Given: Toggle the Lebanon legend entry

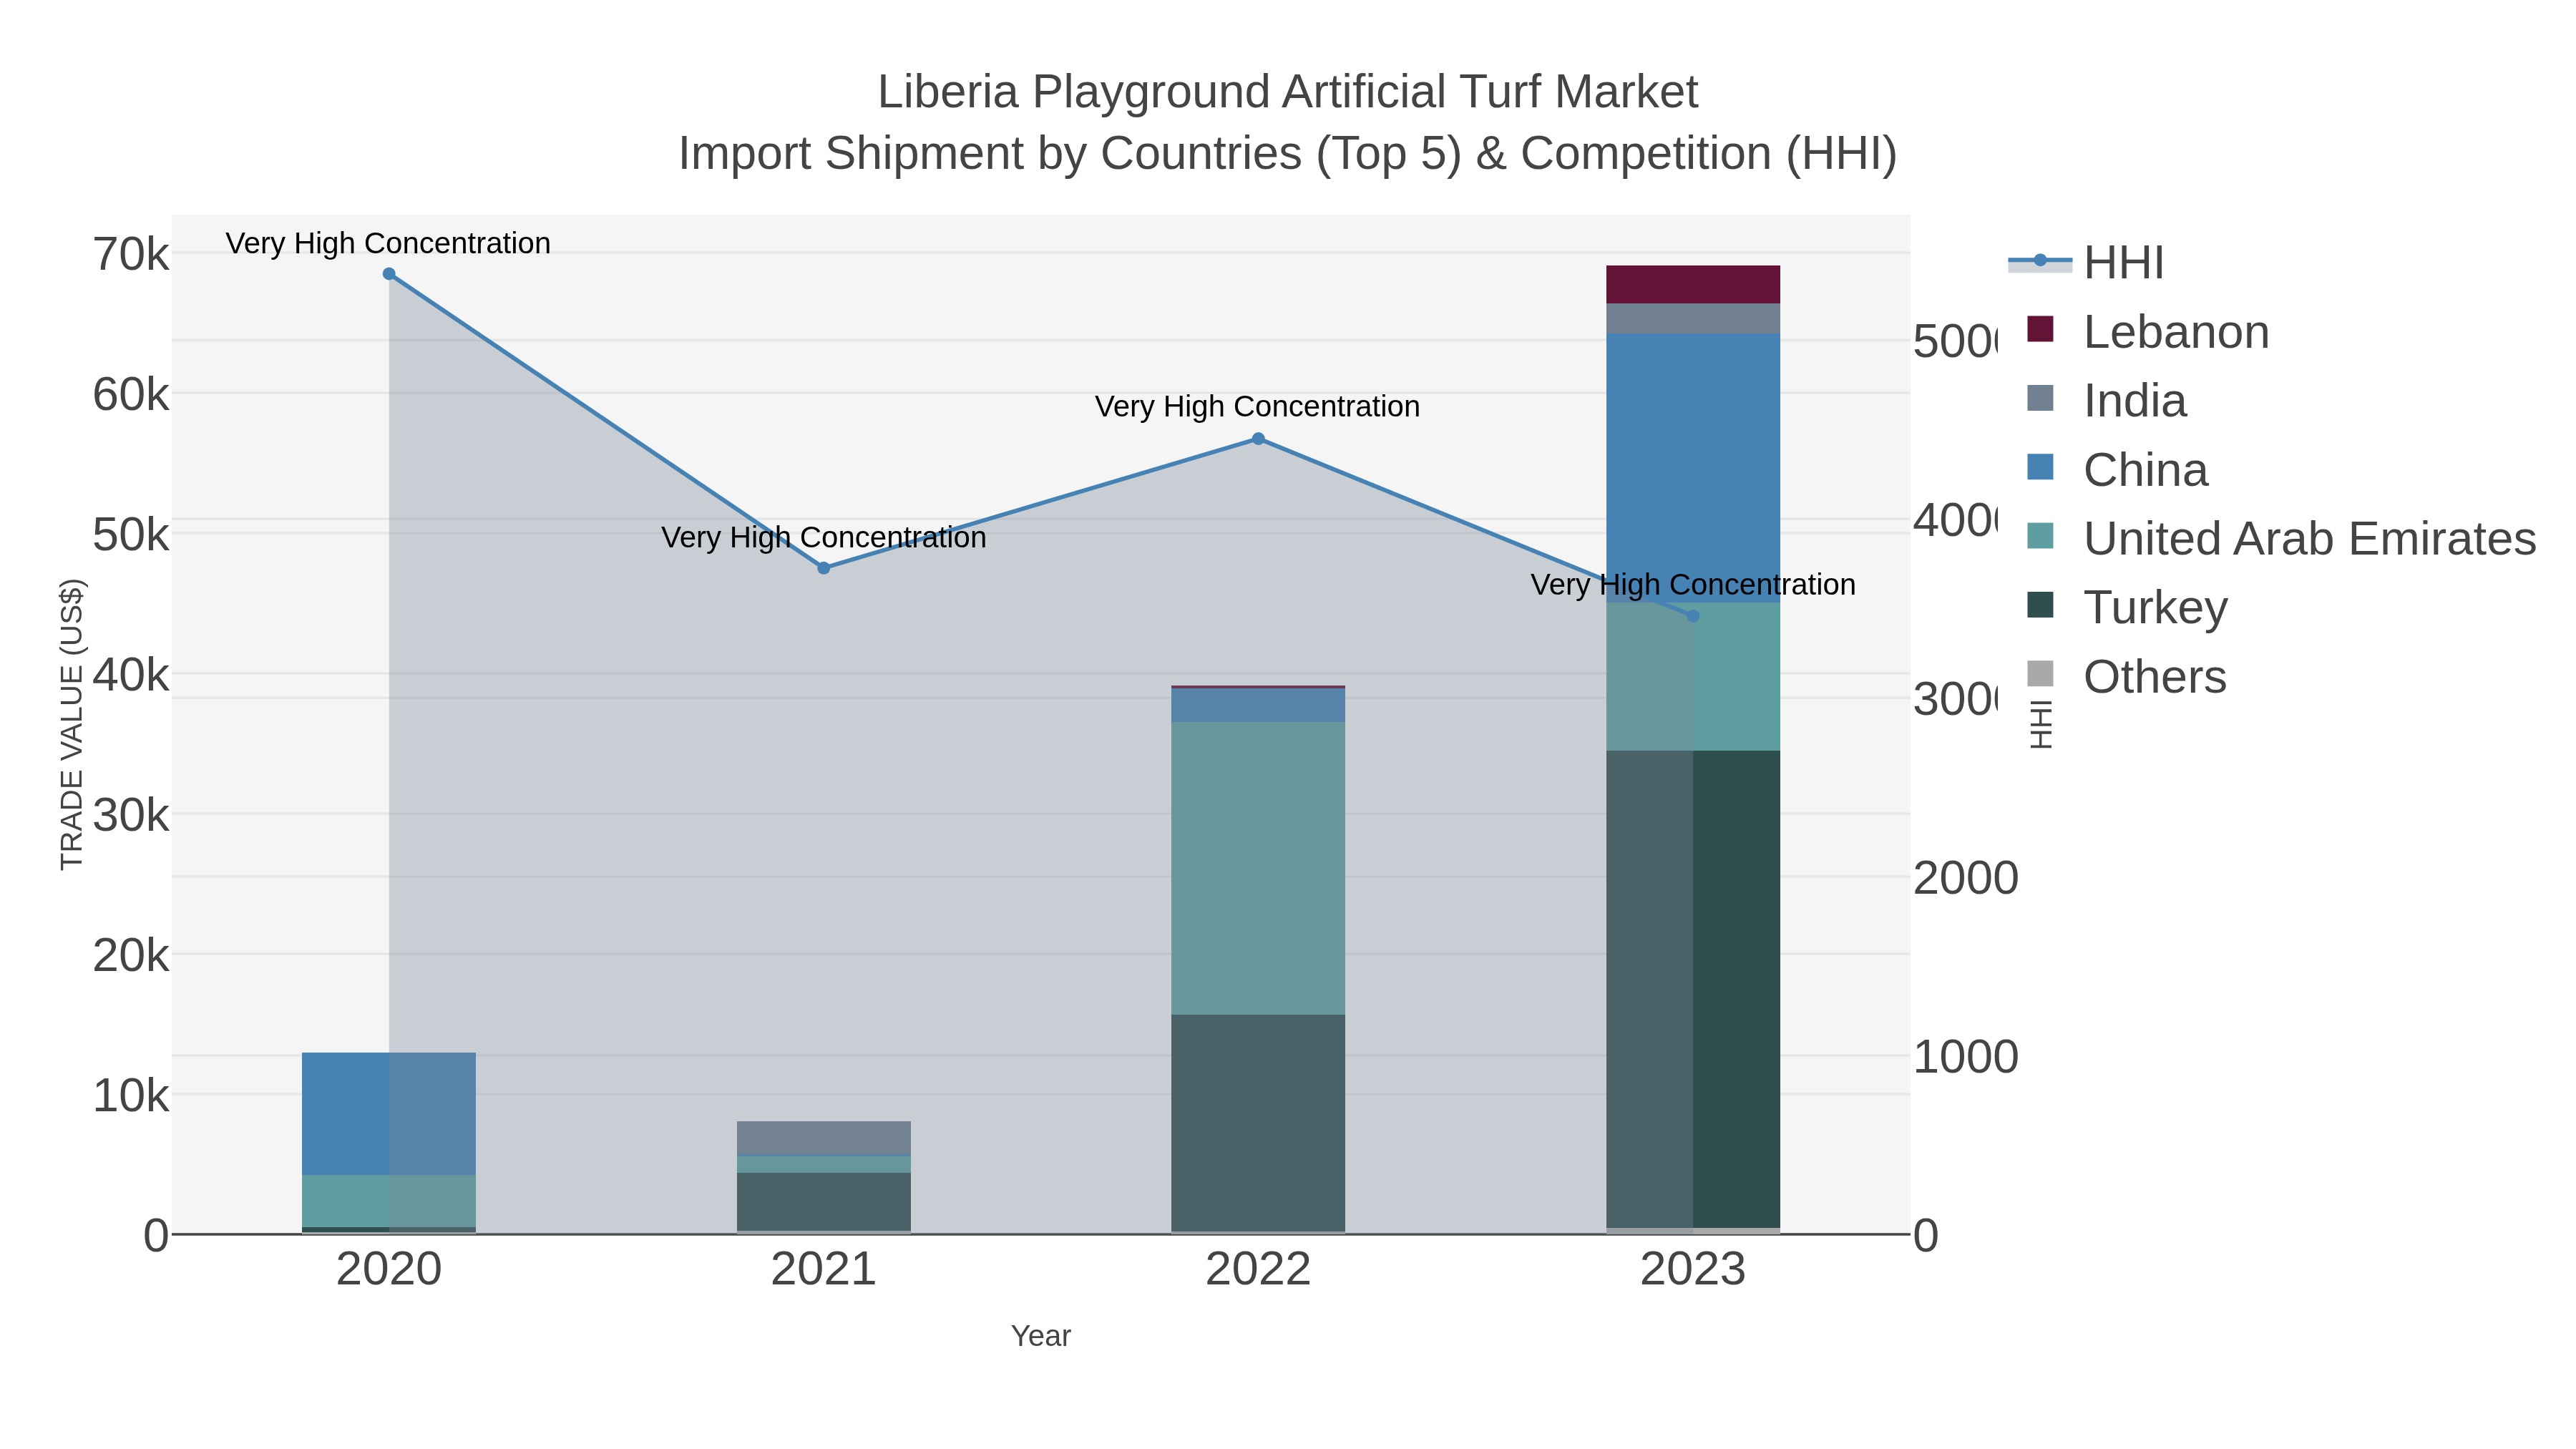Looking at the screenshot, I should pyautogui.click(x=2147, y=332).
